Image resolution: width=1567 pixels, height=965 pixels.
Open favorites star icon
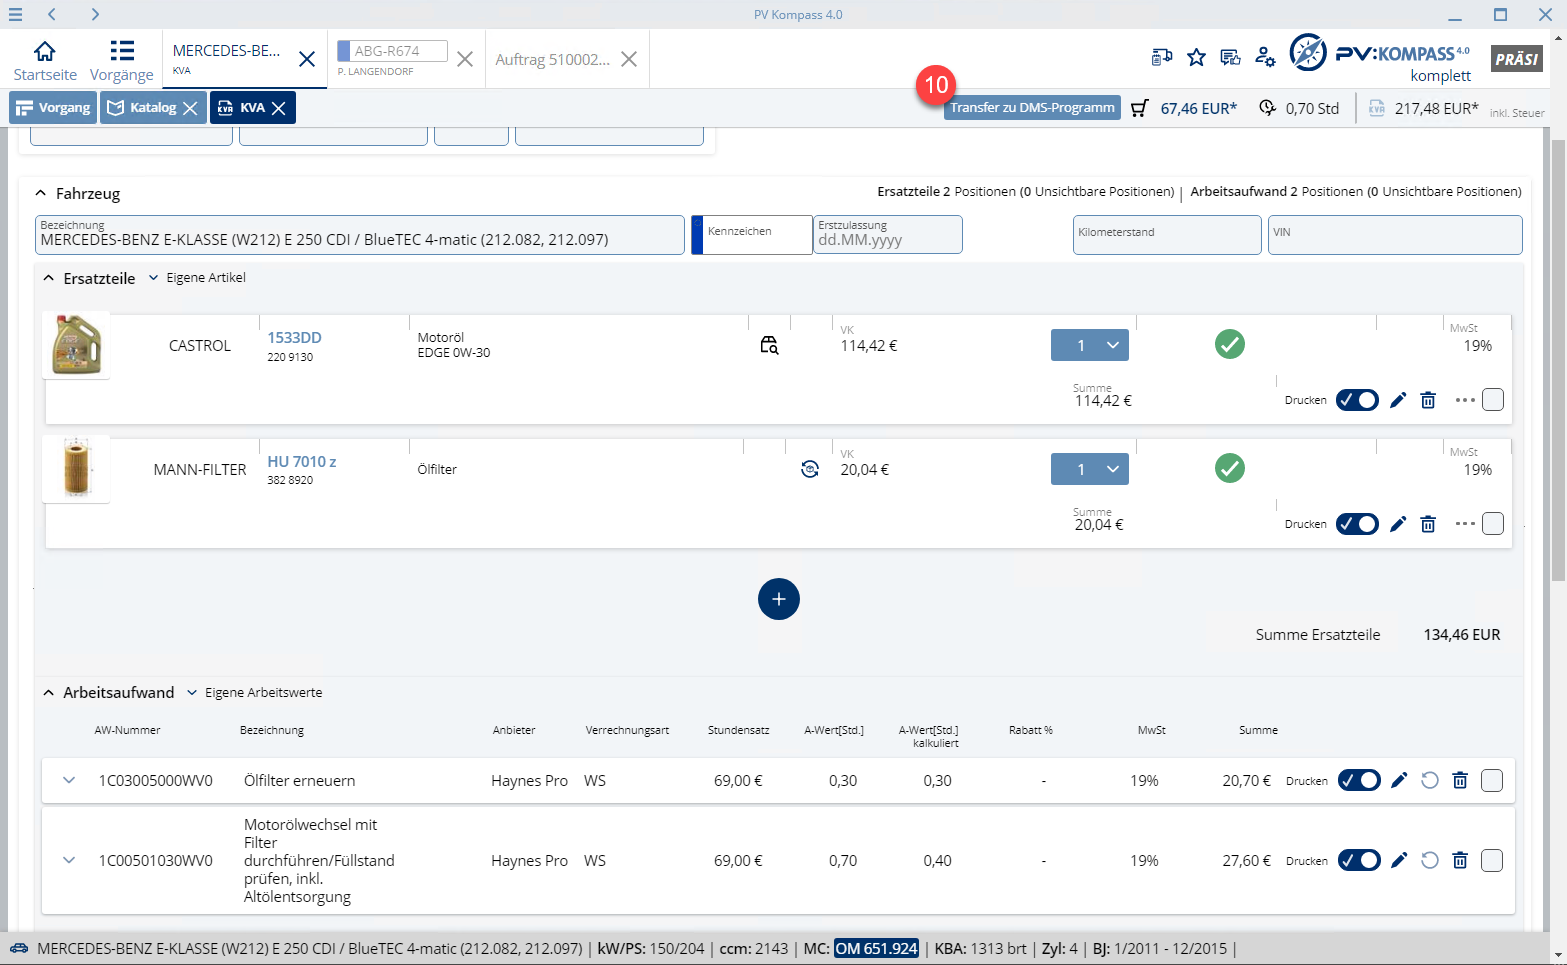pyautogui.click(x=1196, y=57)
